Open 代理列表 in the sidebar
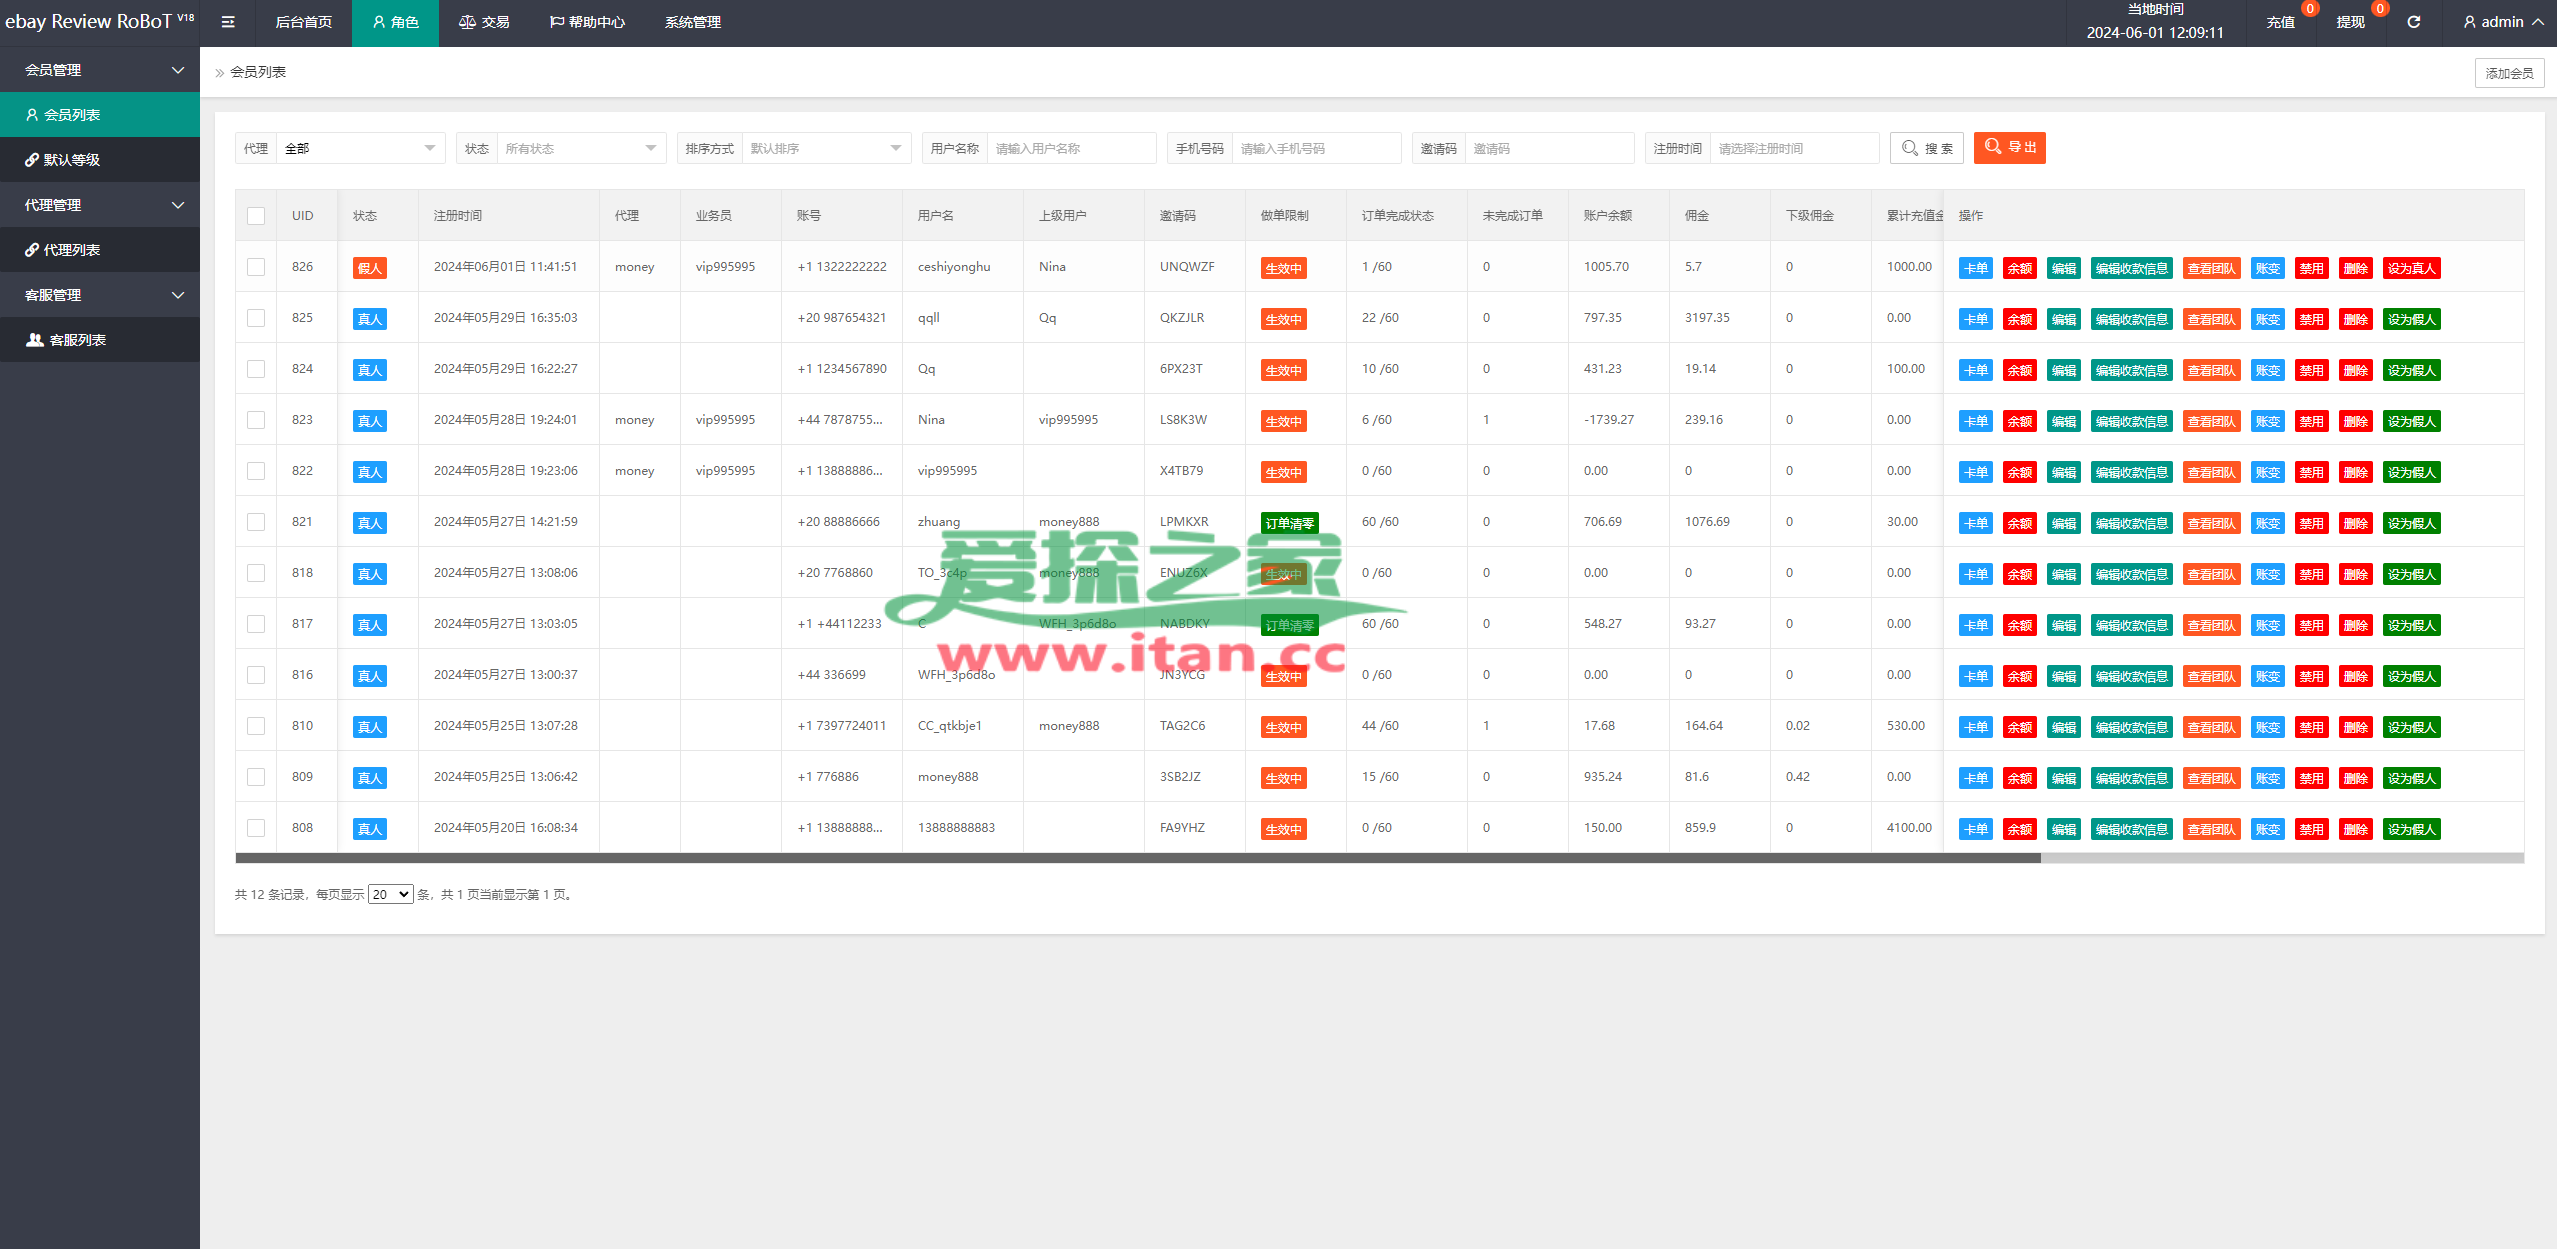The width and height of the screenshot is (2557, 1249). [x=100, y=250]
